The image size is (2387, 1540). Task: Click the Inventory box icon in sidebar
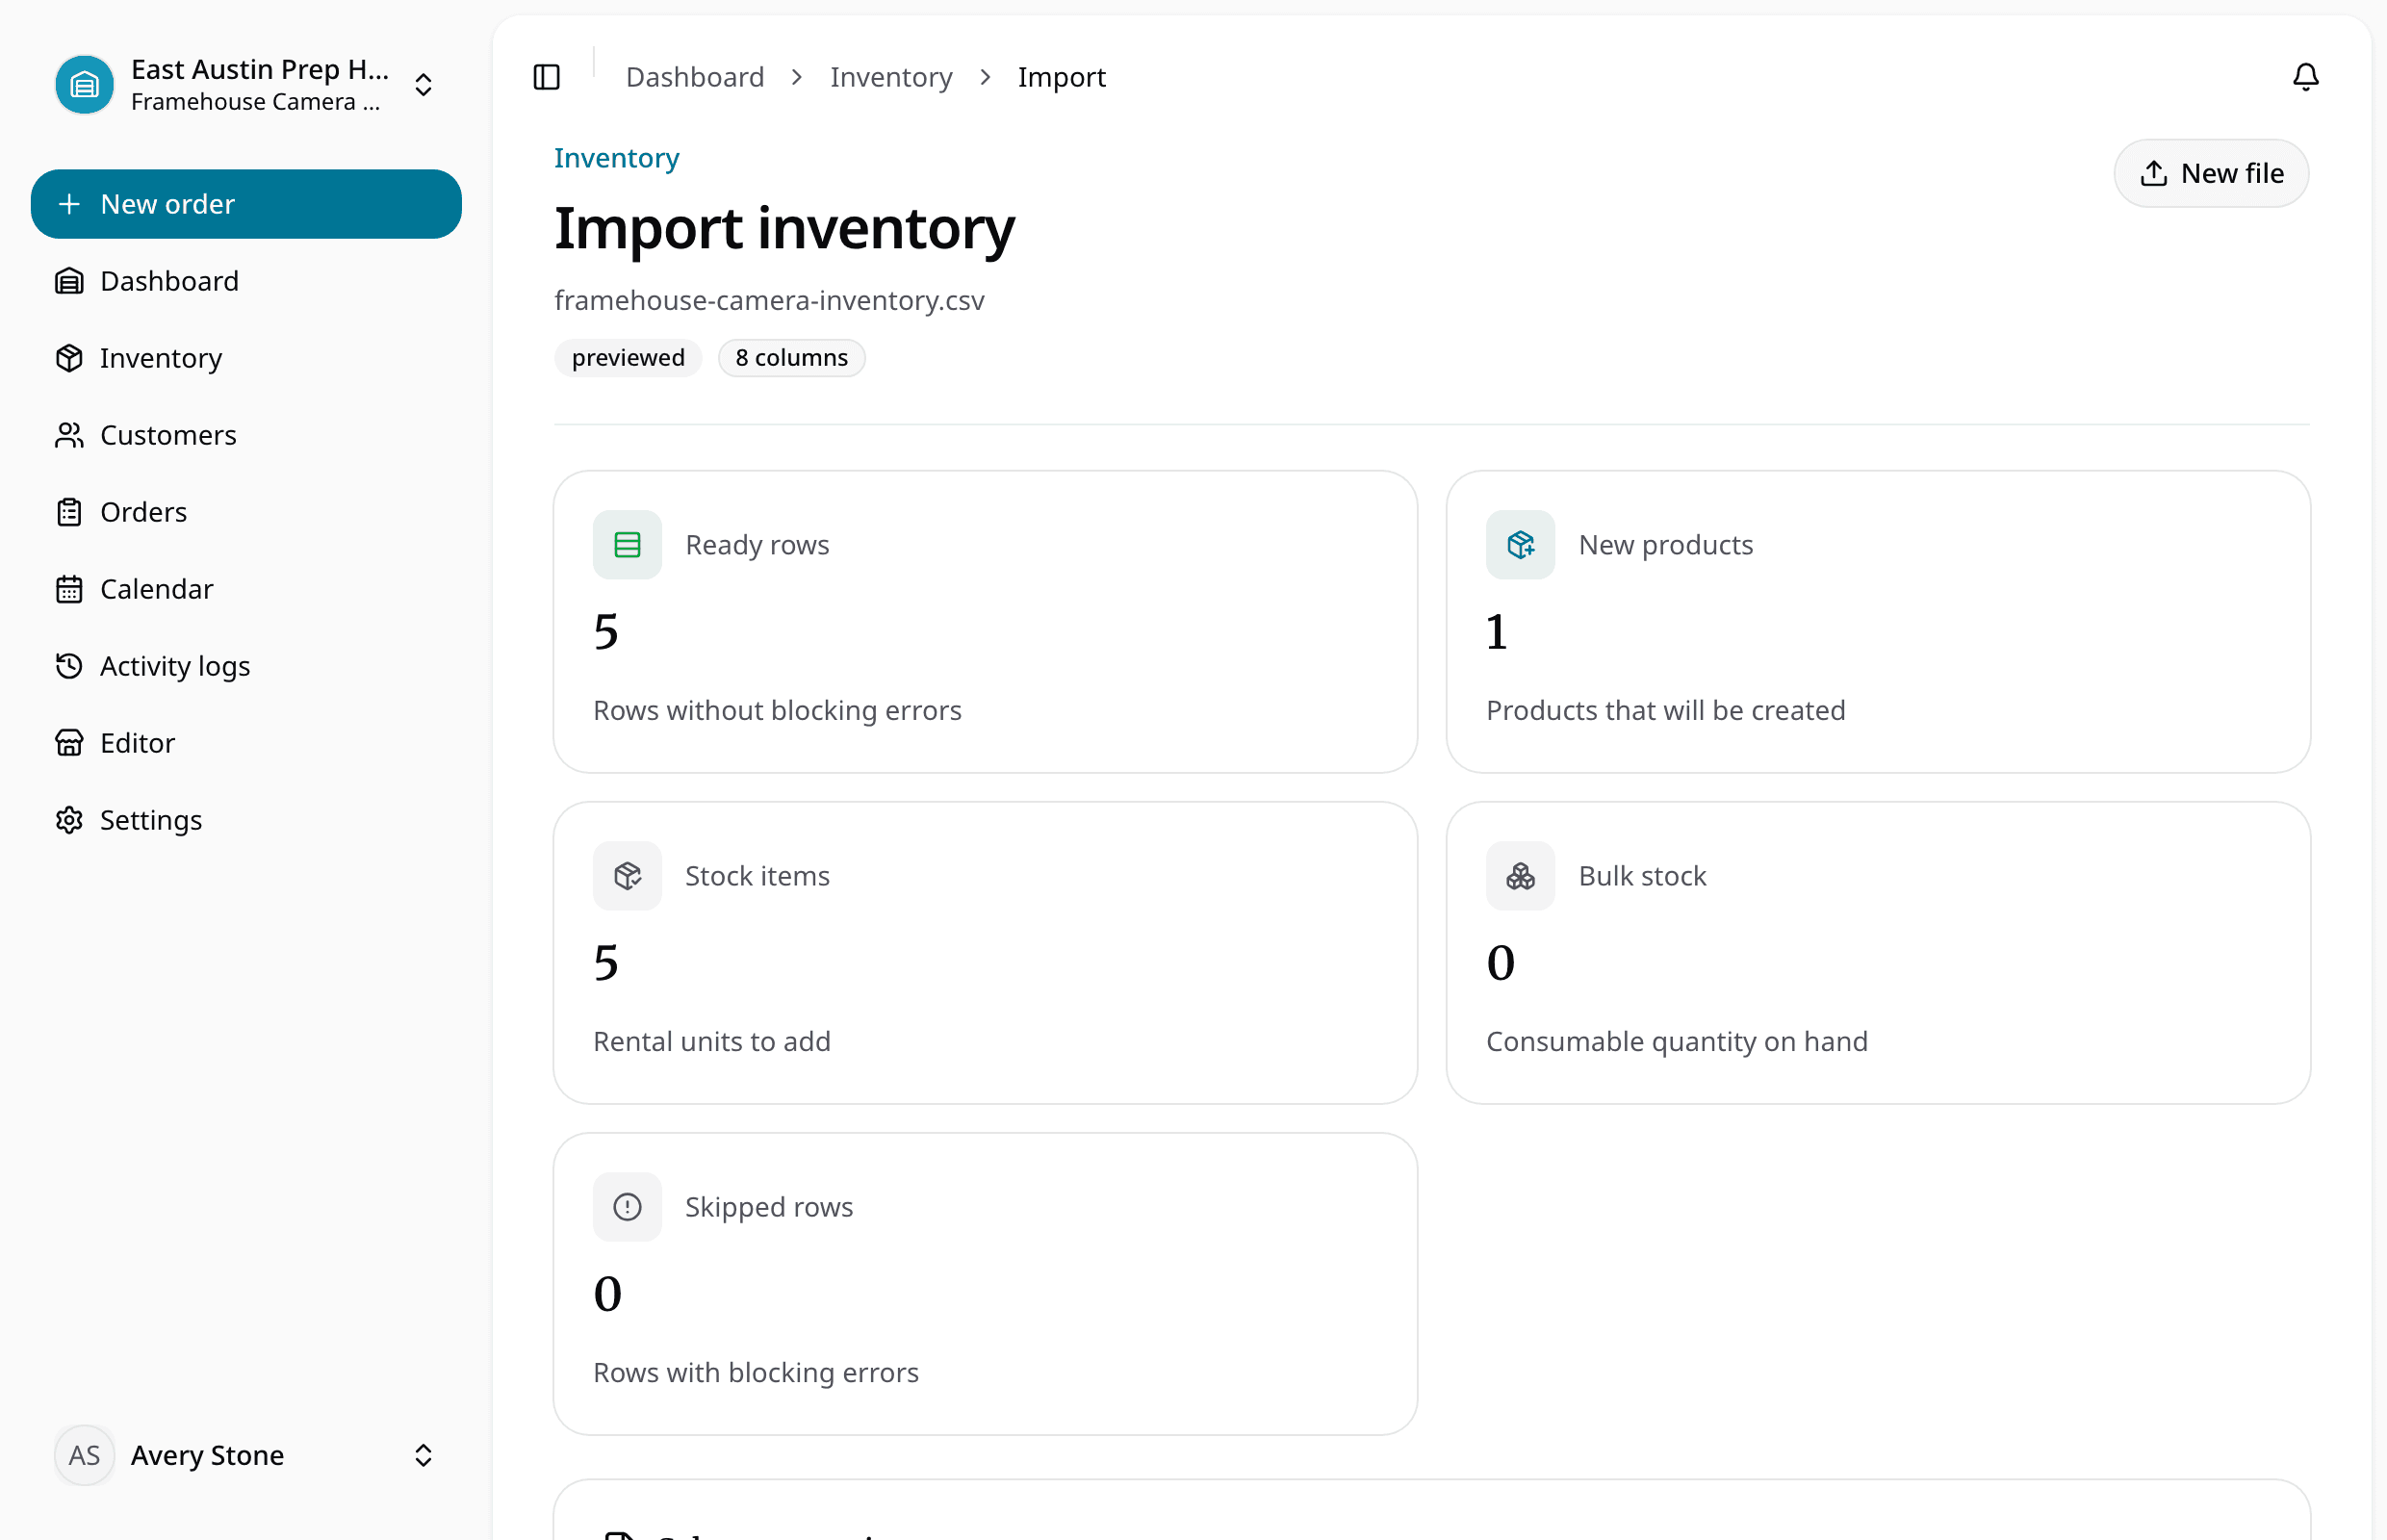(69, 358)
